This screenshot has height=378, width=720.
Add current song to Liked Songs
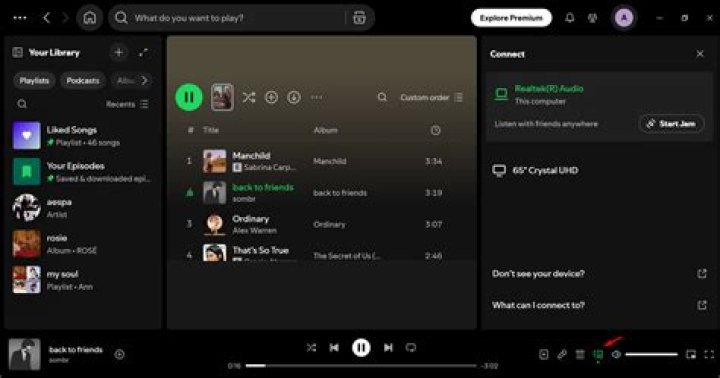119,354
